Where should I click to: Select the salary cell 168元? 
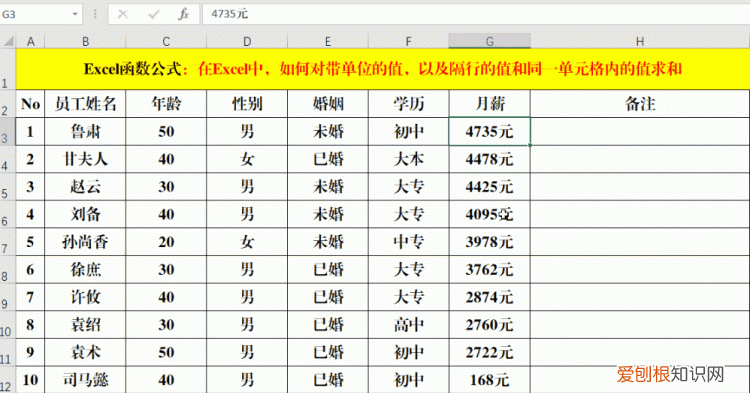click(489, 380)
